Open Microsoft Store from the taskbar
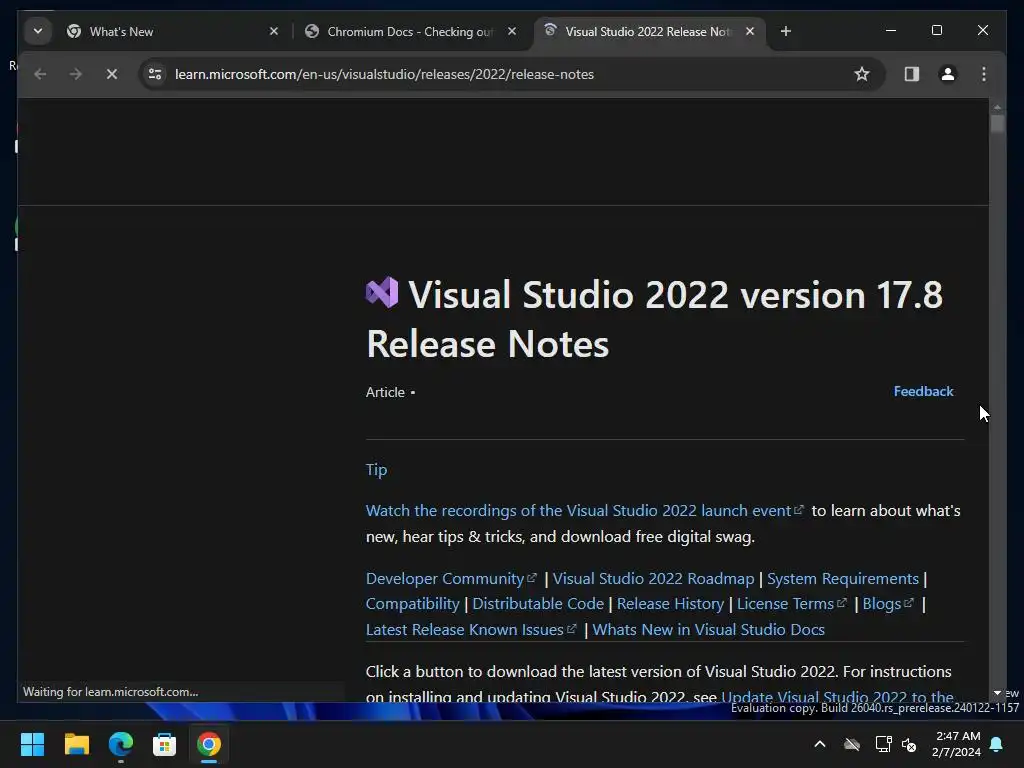 [x=165, y=744]
